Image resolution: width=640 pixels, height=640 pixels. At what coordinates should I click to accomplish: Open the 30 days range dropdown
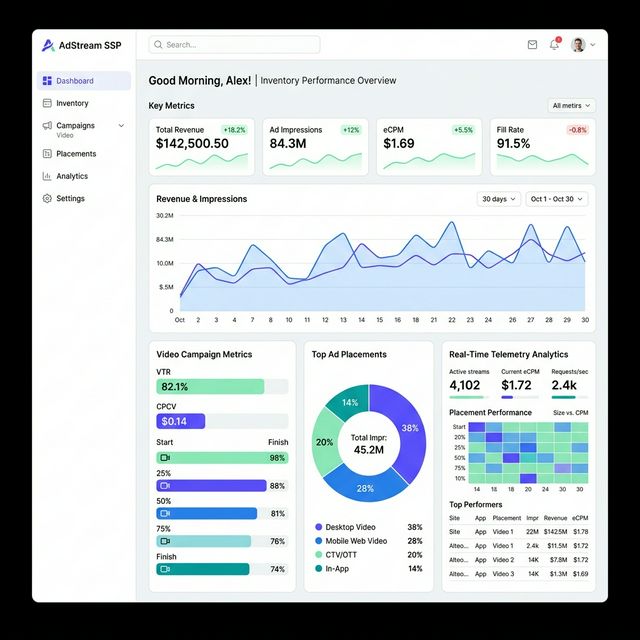(x=499, y=199)
